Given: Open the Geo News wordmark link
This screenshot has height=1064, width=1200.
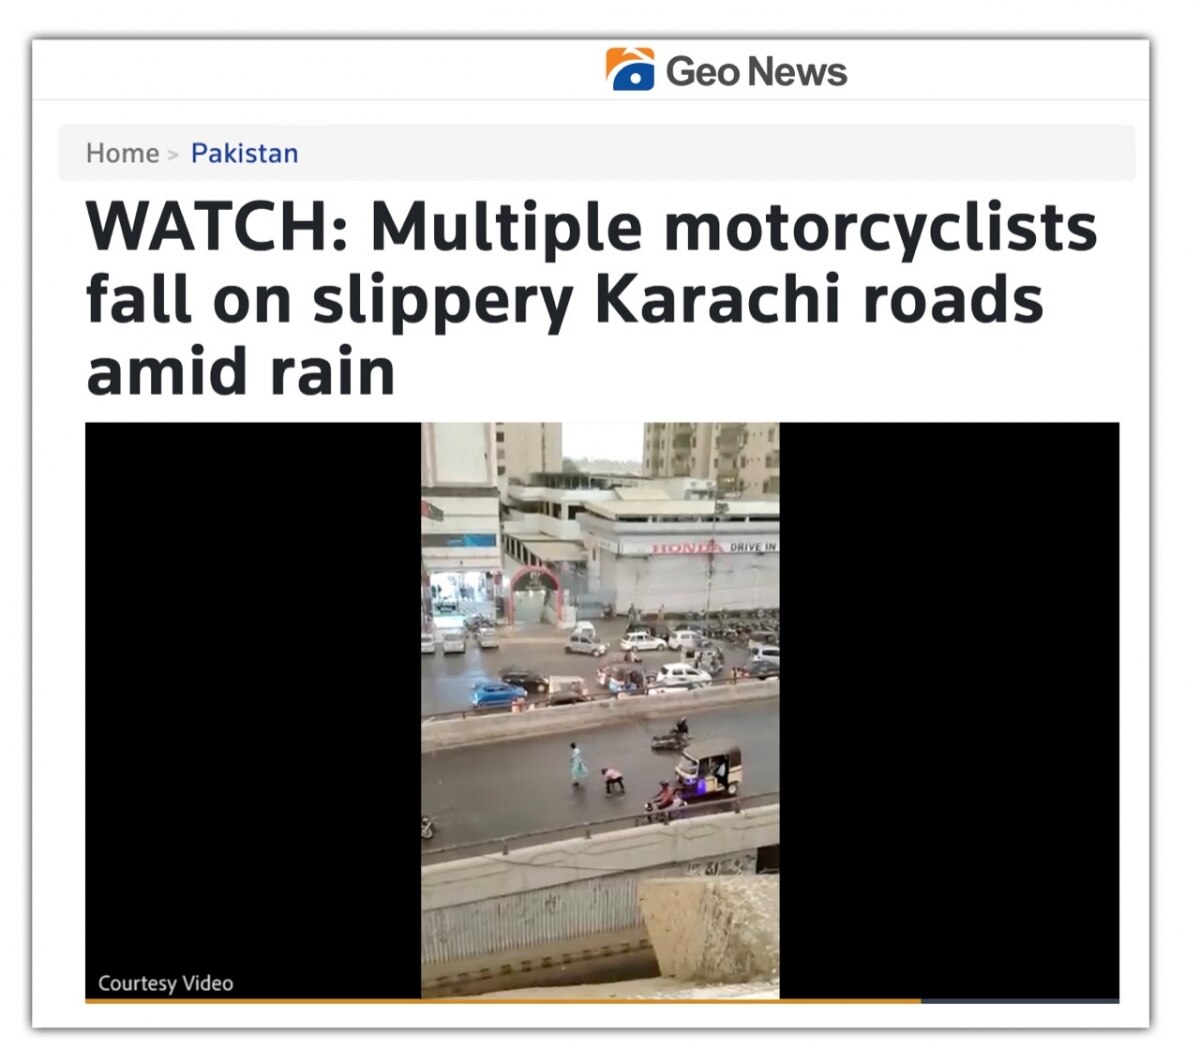Looking at the screenshot, I should pyautogui.click(x=756, y=71).
